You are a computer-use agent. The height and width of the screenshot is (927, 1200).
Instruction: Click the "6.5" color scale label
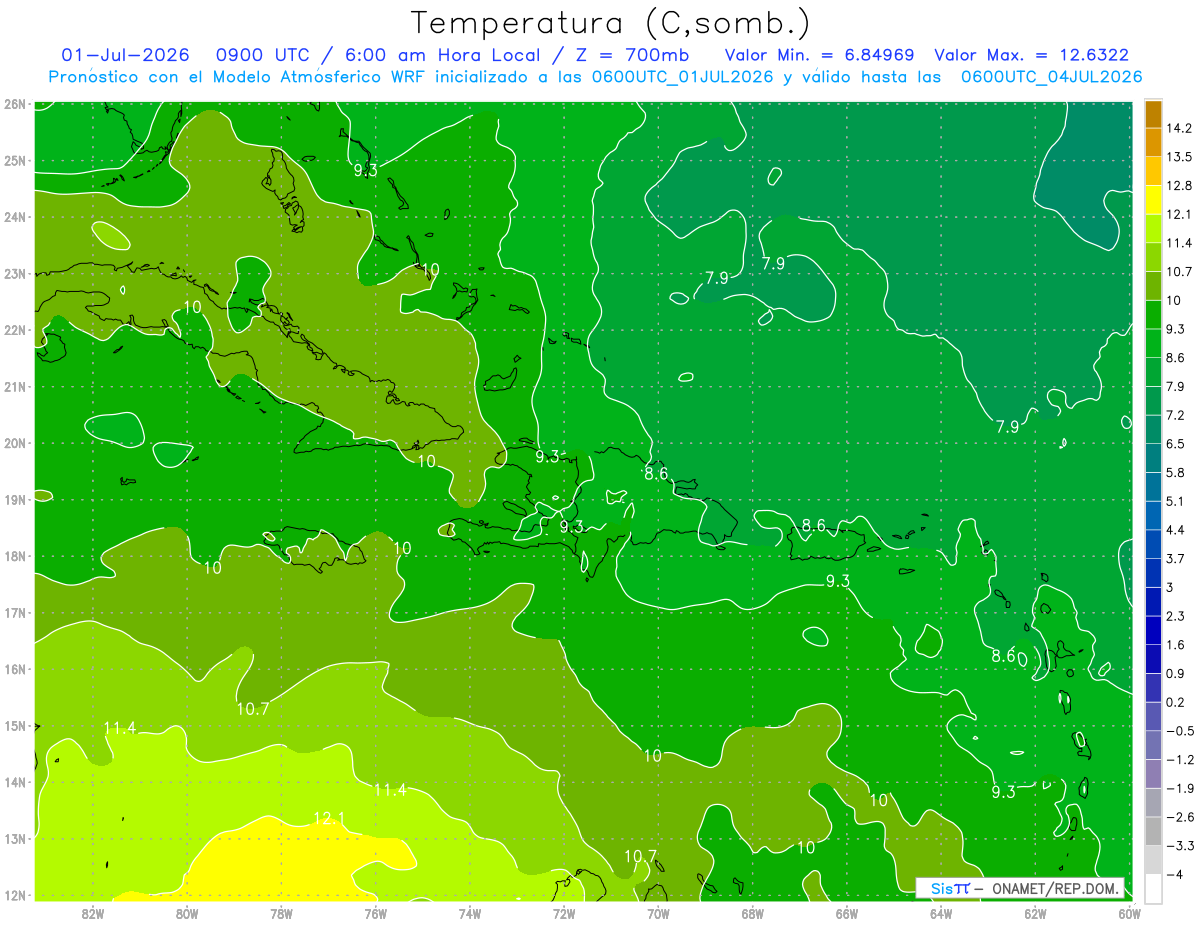[1177, 444]
